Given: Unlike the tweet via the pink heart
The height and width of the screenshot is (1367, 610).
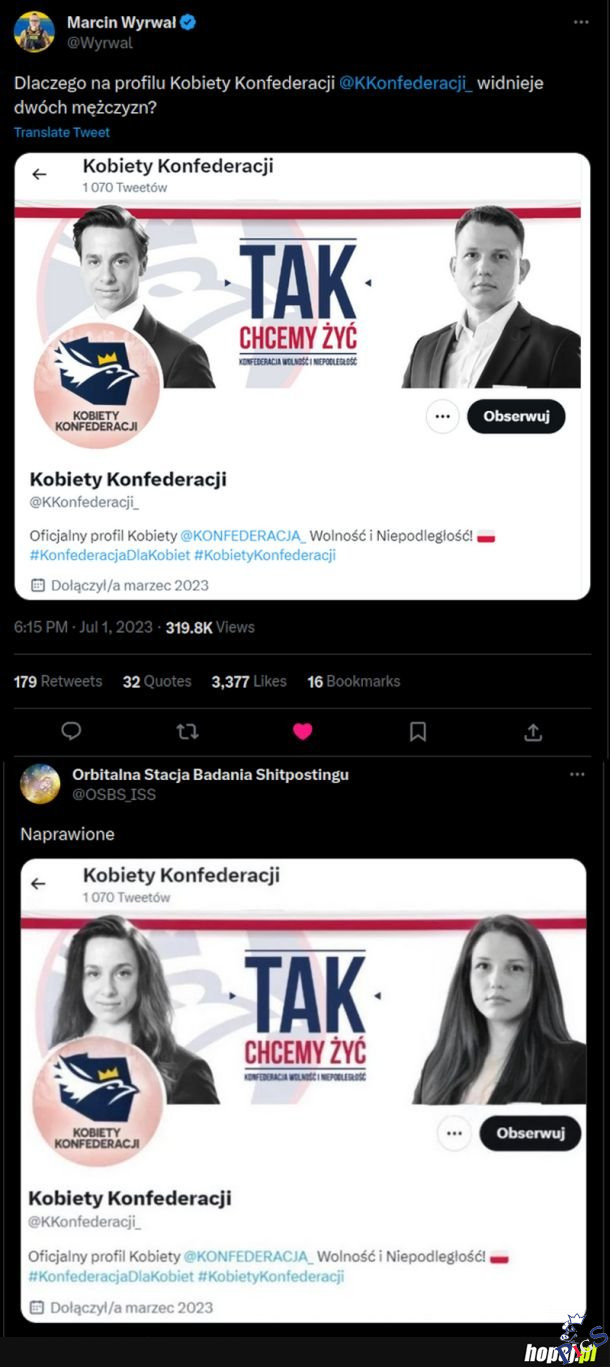Looking at the screenshot, I should pyautogui.click(x=302, y=731).
